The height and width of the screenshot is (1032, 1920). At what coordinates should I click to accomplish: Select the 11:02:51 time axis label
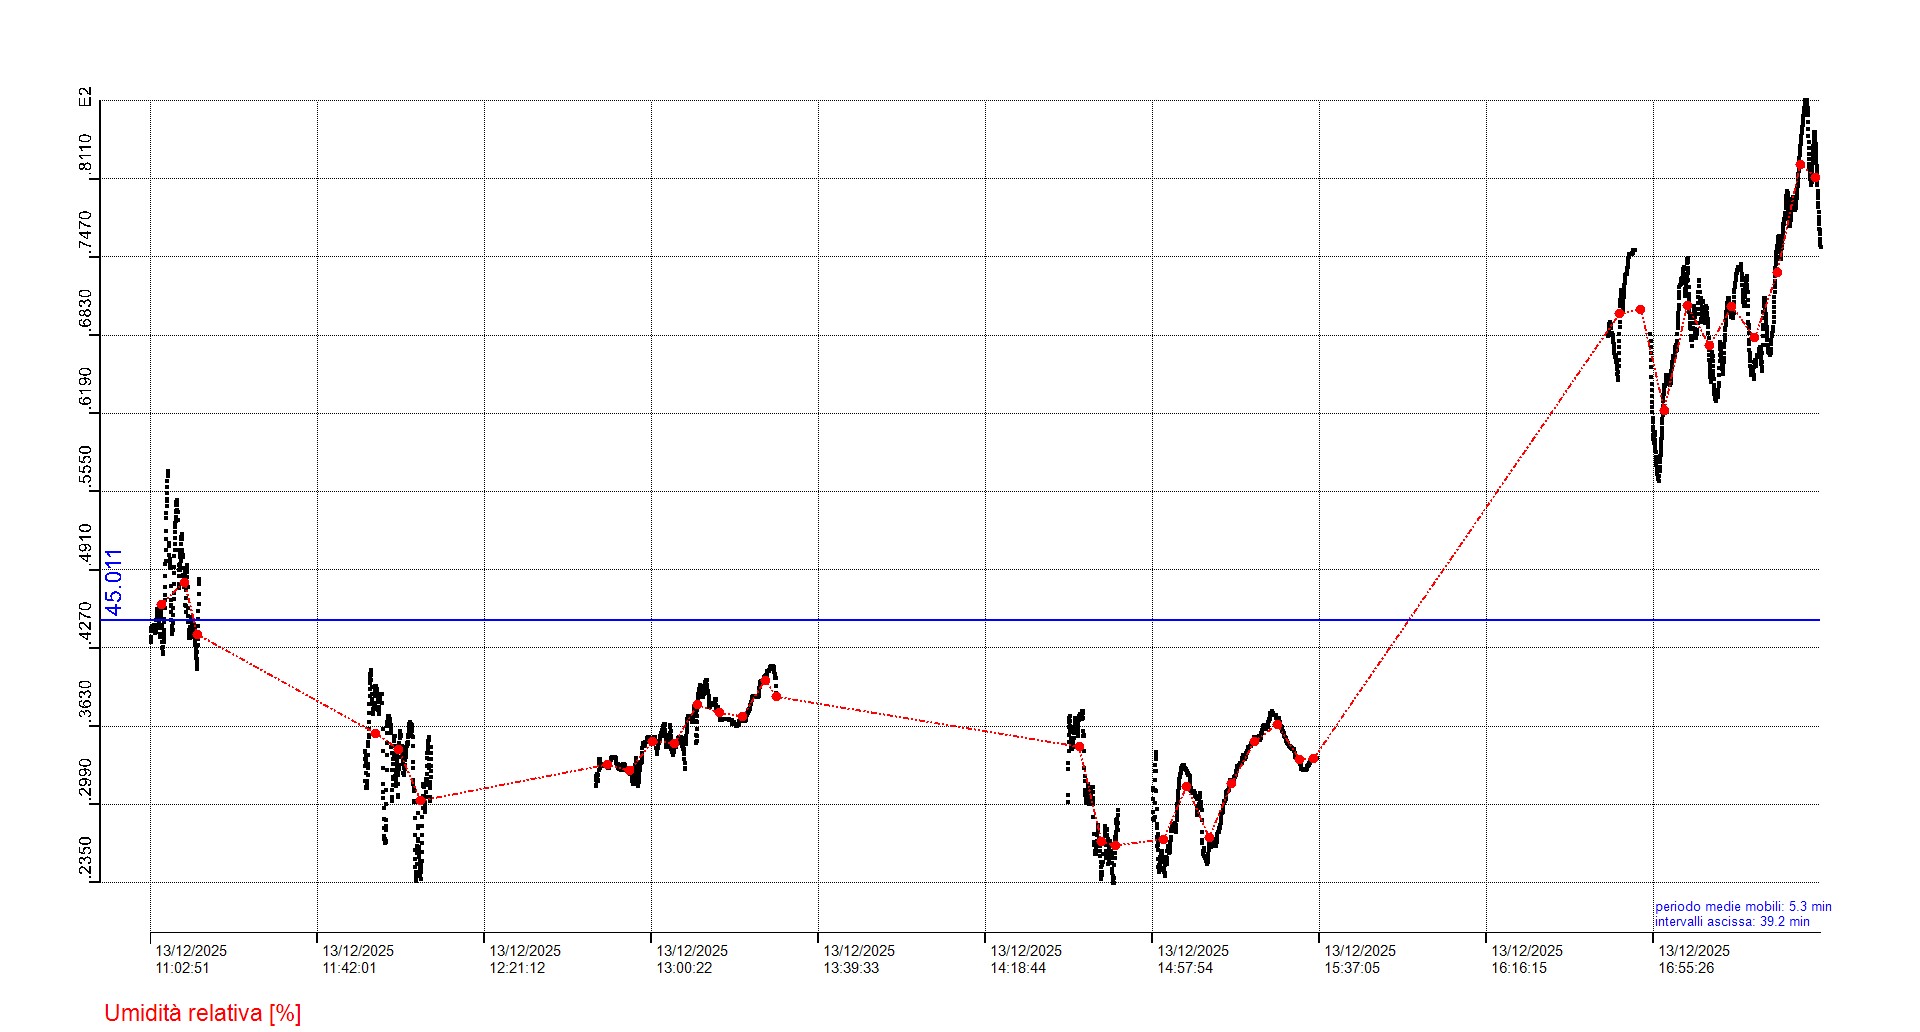(x=182, y=968)
